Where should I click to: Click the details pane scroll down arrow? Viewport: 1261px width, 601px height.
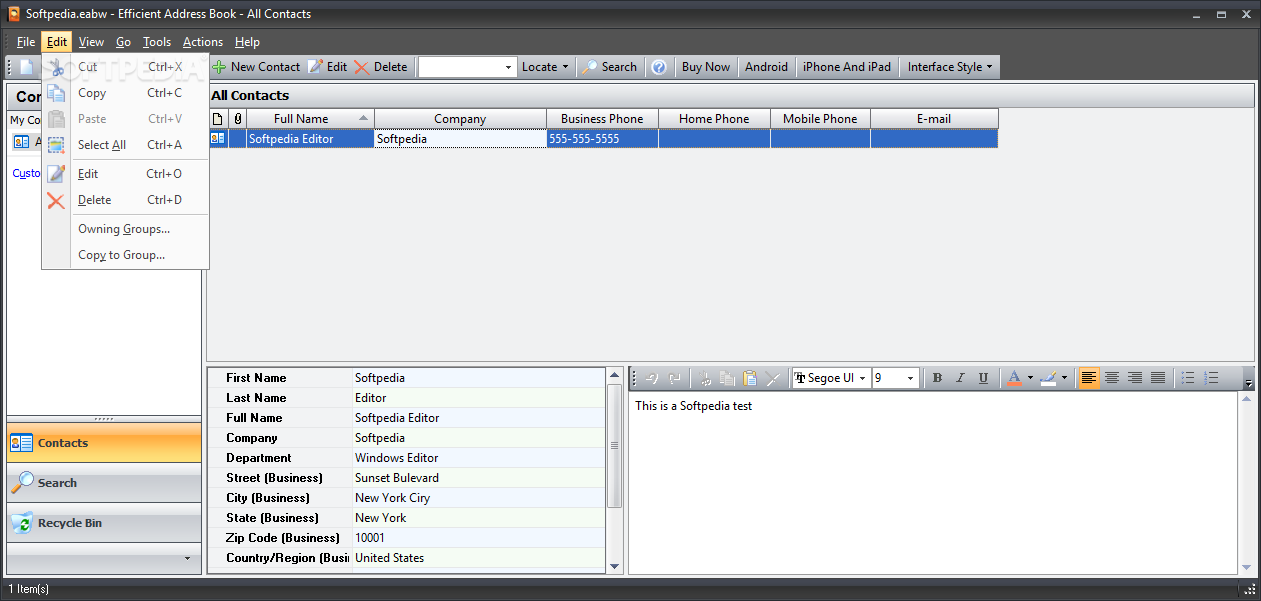coord(614,567)
